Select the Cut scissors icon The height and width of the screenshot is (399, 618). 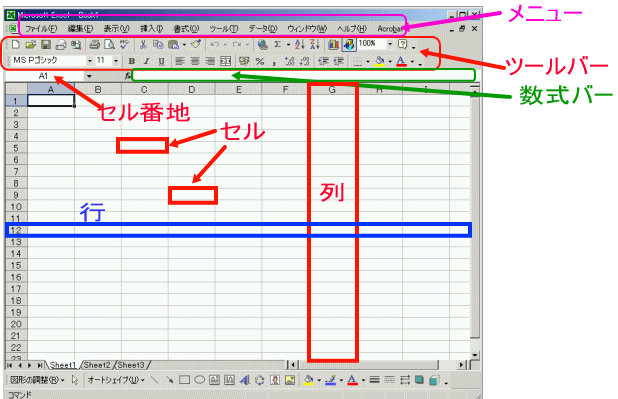pos(143,45)
